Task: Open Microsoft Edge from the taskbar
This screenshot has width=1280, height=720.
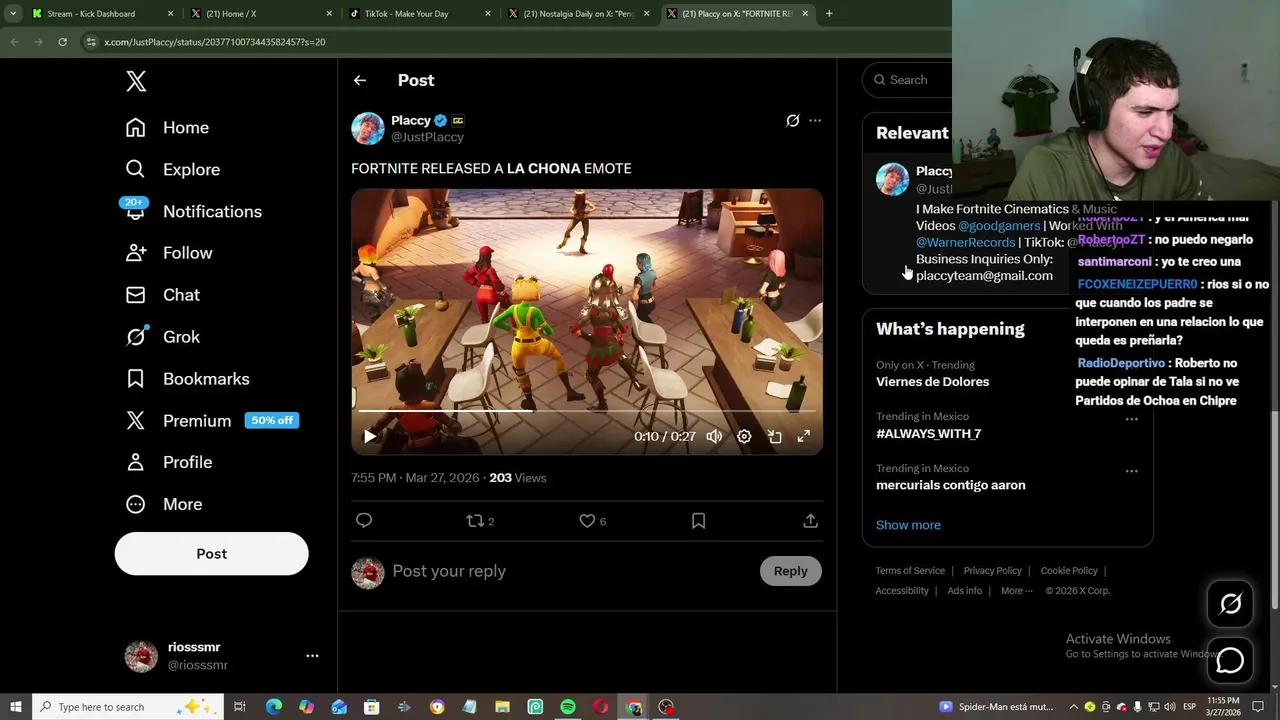Action: coord(273,707)
